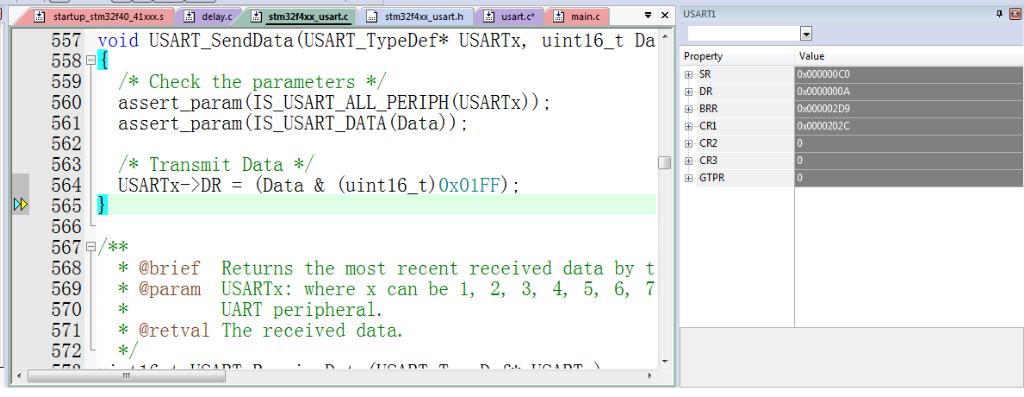Viewport: 1024px width, 397px height.
Task: Switch to usart.c* tab
Action: [510, 16]
